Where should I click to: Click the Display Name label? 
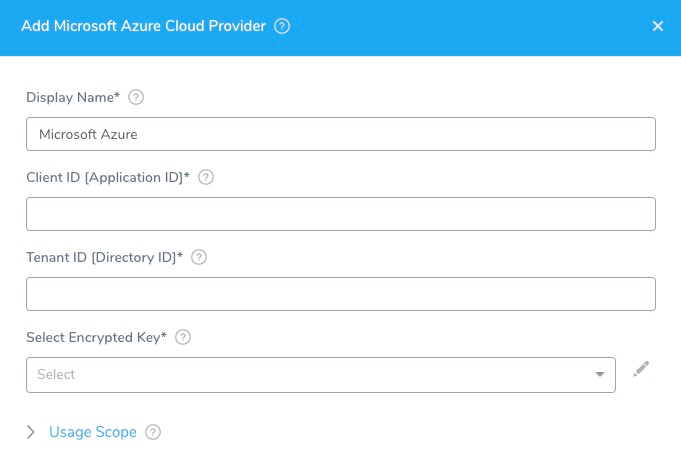[73, 97]
